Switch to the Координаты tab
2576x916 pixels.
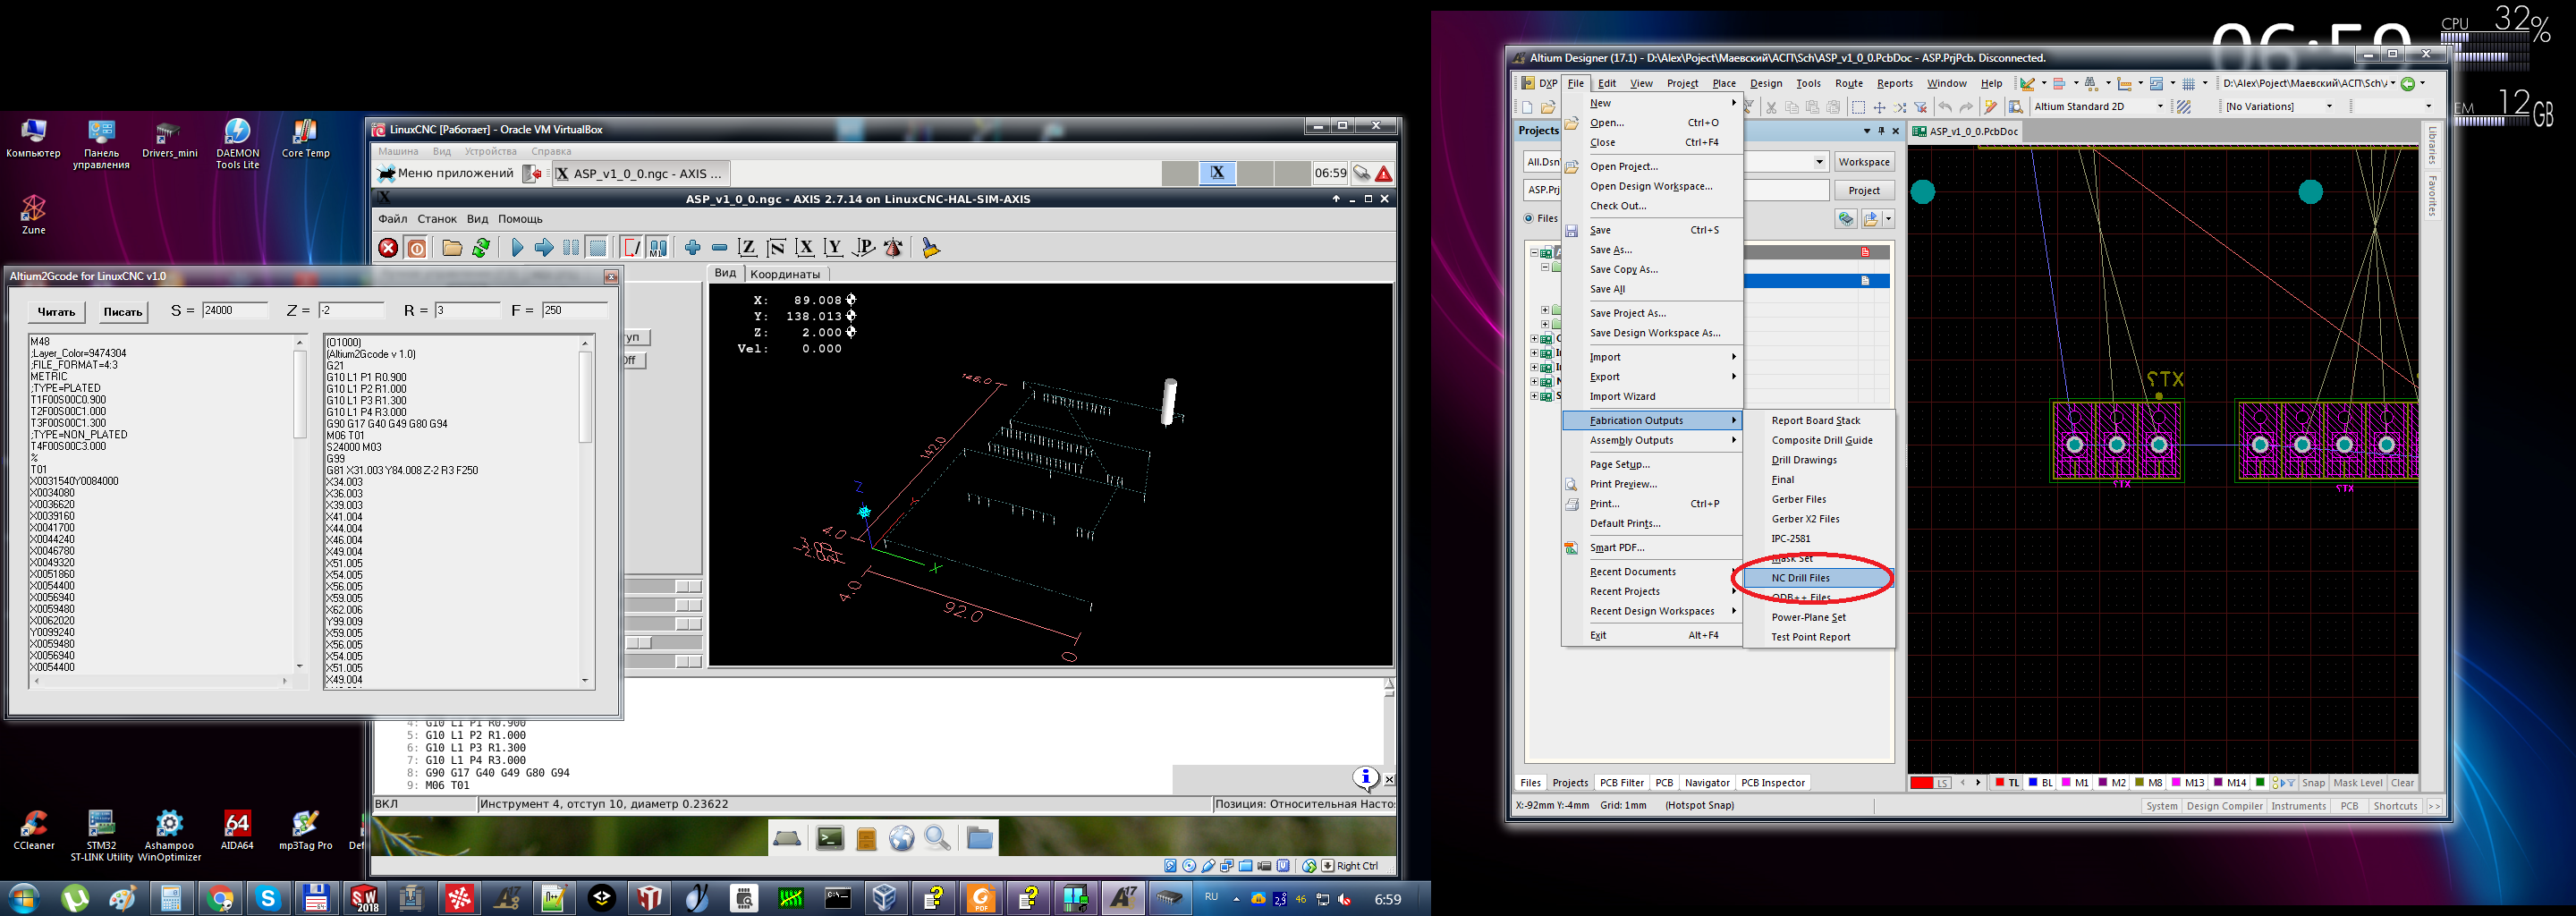[x=785, y=274]
